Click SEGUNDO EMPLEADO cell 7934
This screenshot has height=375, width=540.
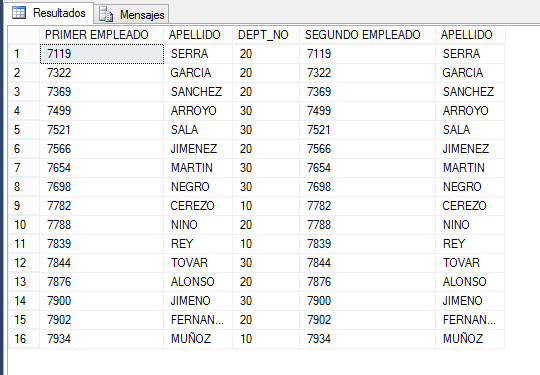pyautogui.click(x=367, y=339)
